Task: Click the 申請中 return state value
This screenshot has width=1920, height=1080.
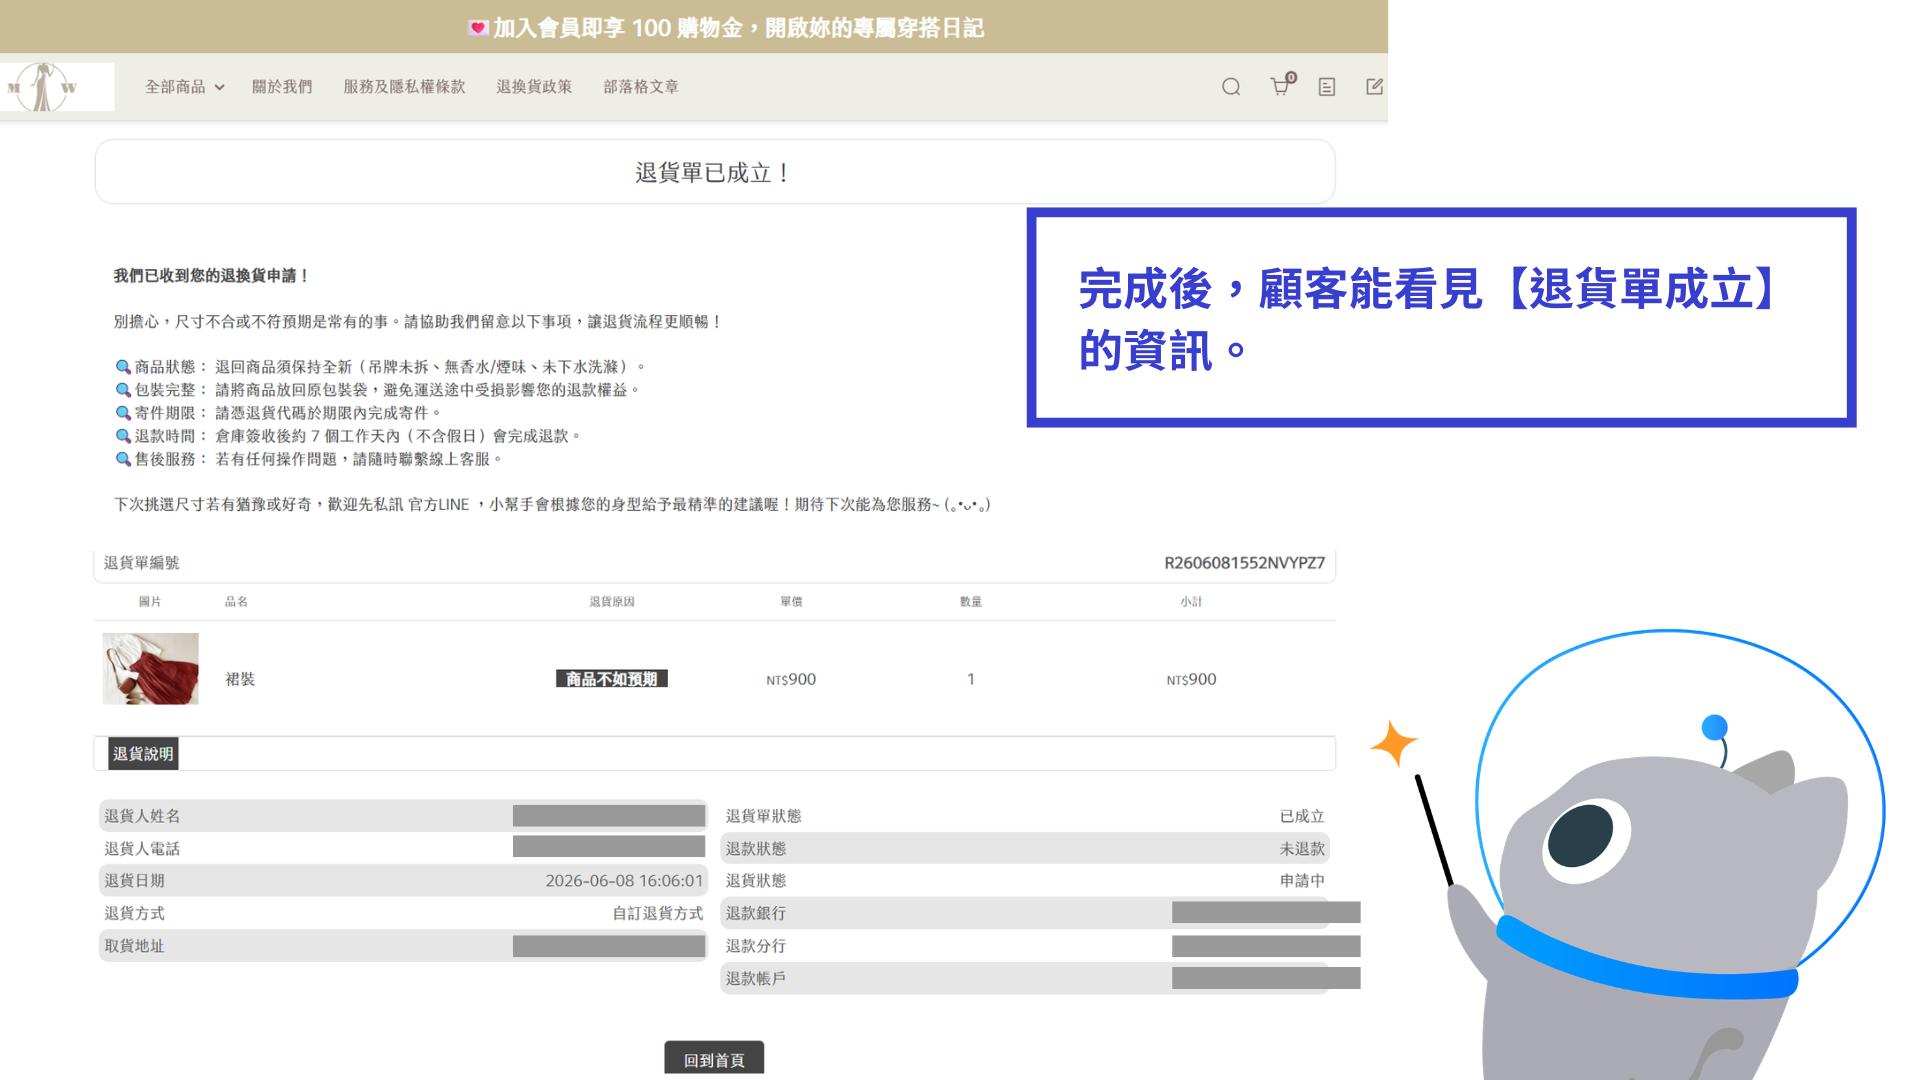Action: 1302,881
